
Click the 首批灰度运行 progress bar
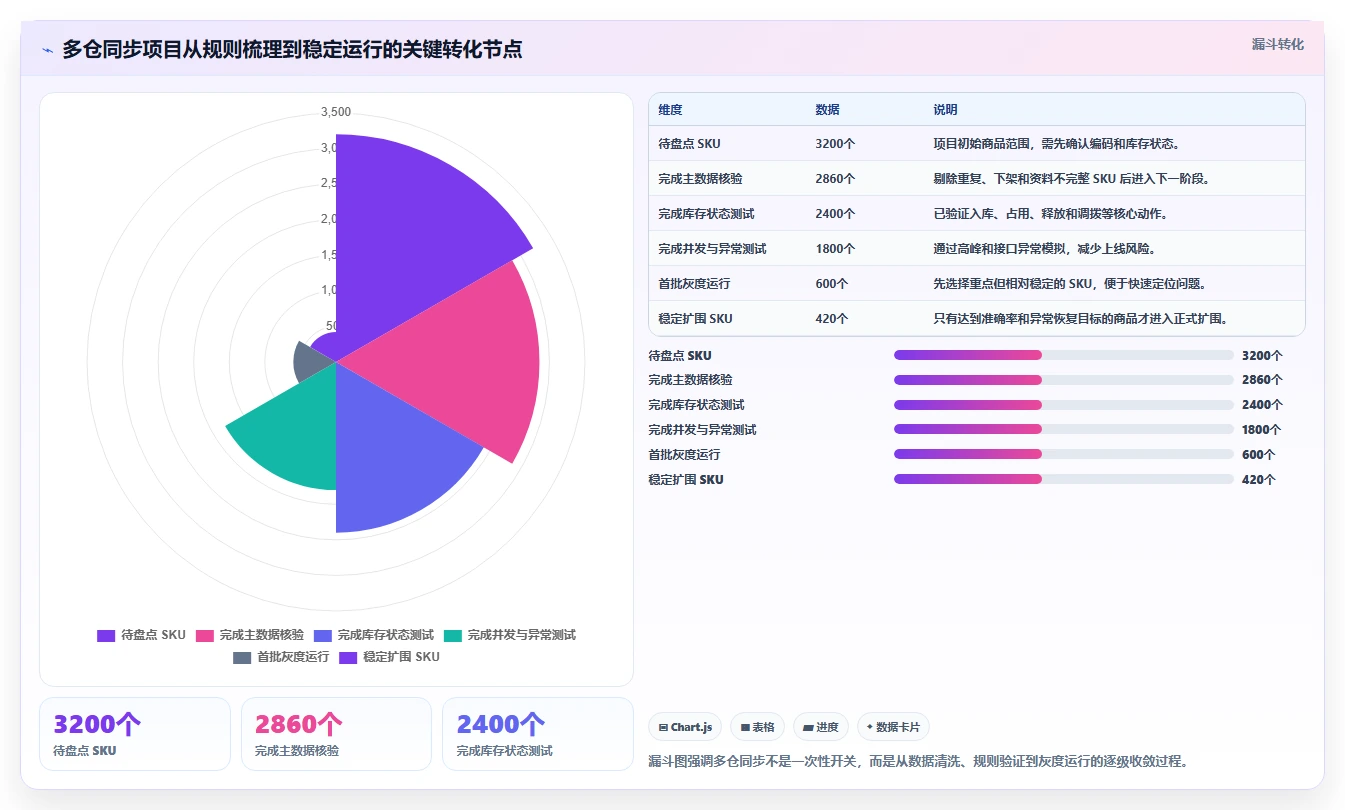point(1064,455)
